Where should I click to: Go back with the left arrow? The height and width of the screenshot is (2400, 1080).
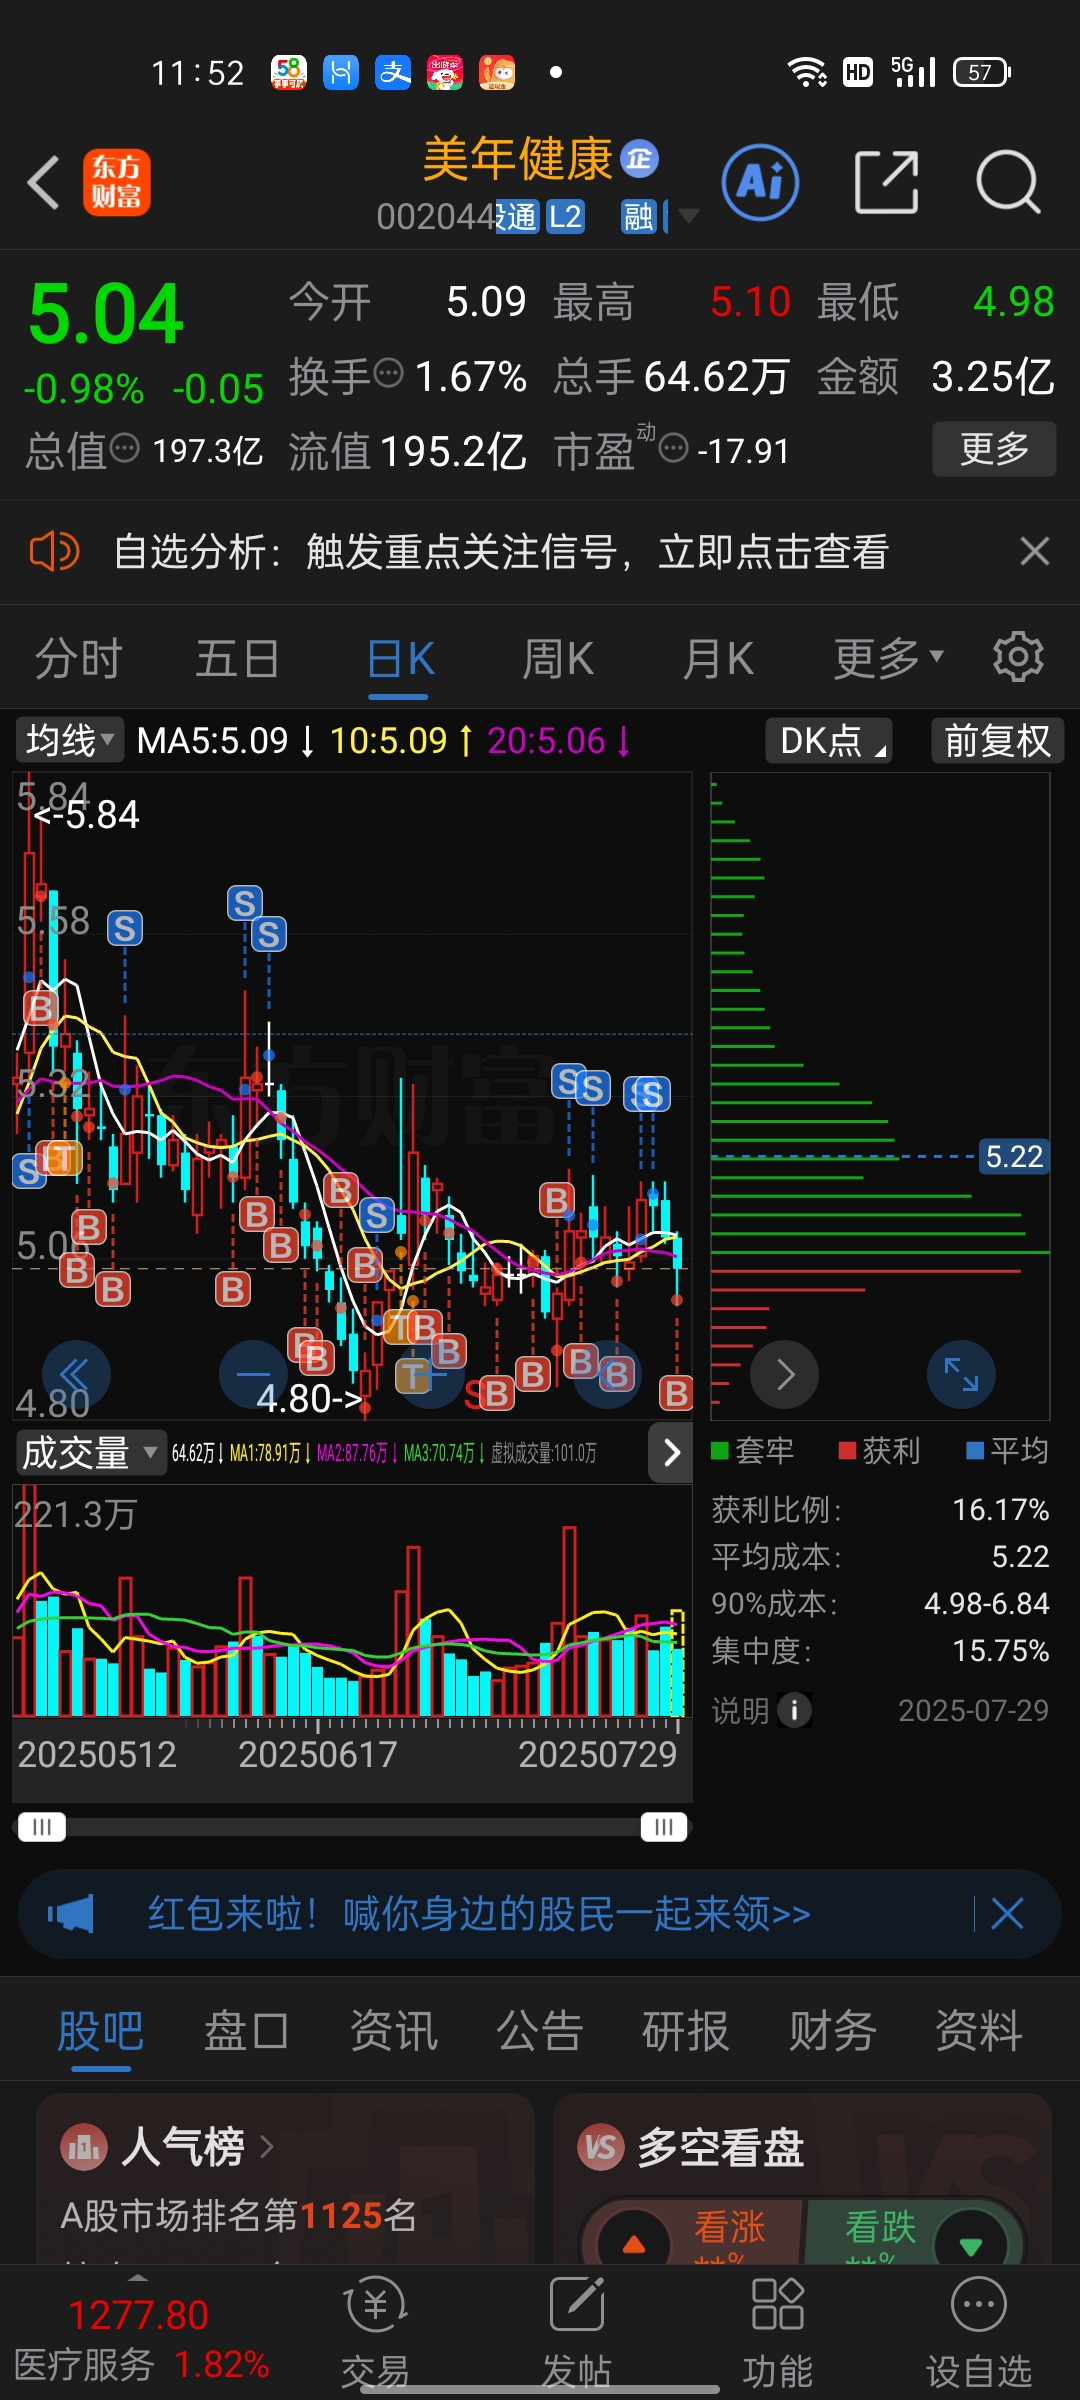coord(44,183)
